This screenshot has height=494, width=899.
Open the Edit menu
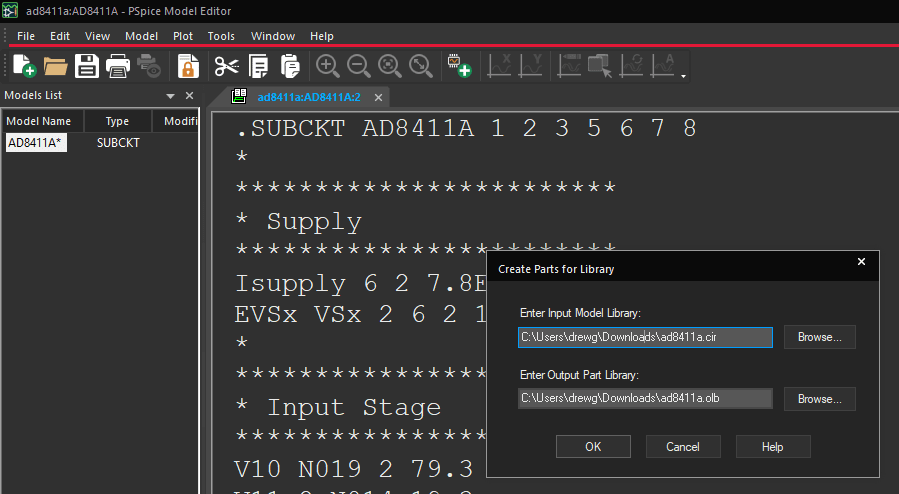[x=60, y=36]
